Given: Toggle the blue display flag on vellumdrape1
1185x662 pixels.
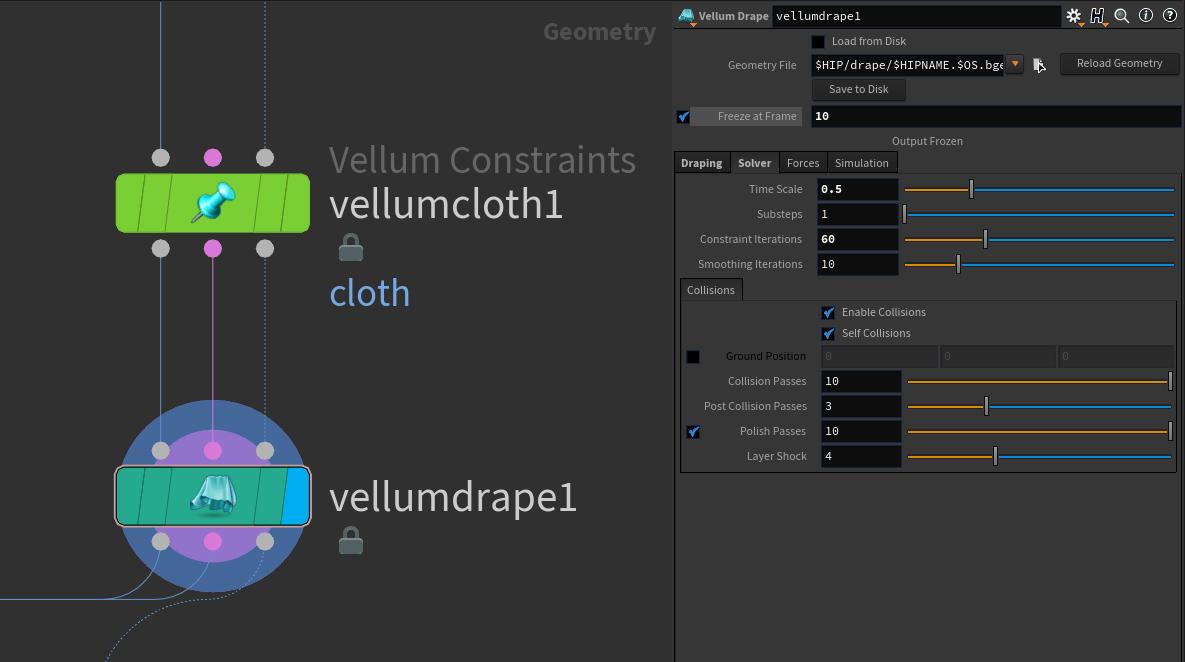Looking at the screenshot, I should coord(295,496).
